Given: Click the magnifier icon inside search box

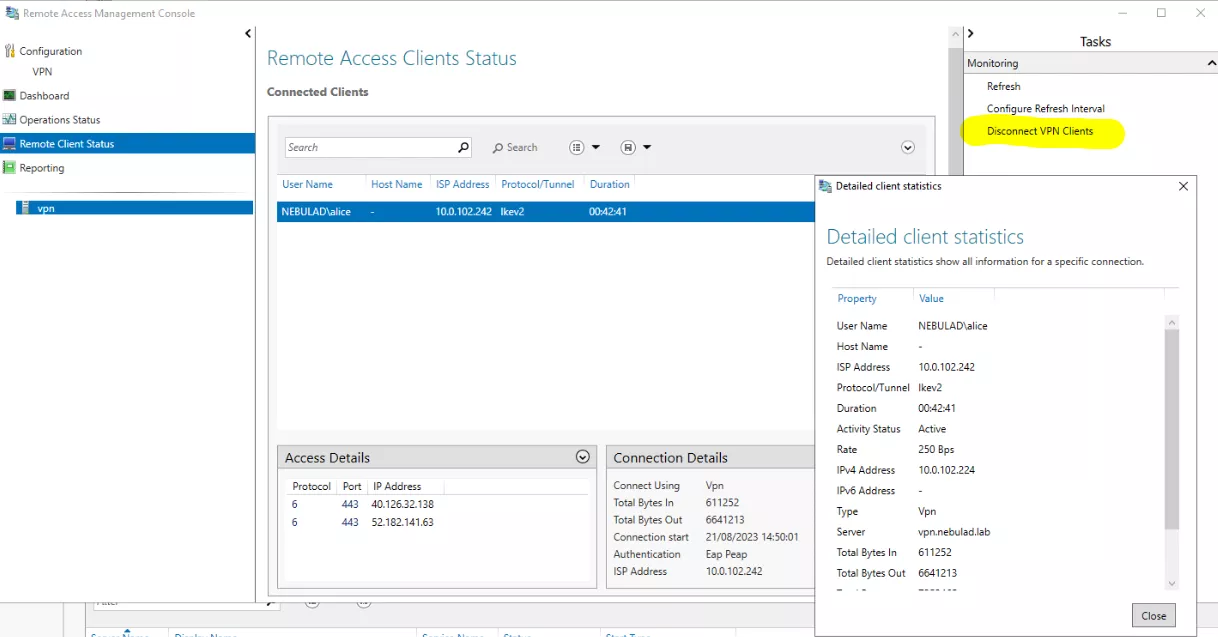Looking at the screenshot, I should 463,147.
